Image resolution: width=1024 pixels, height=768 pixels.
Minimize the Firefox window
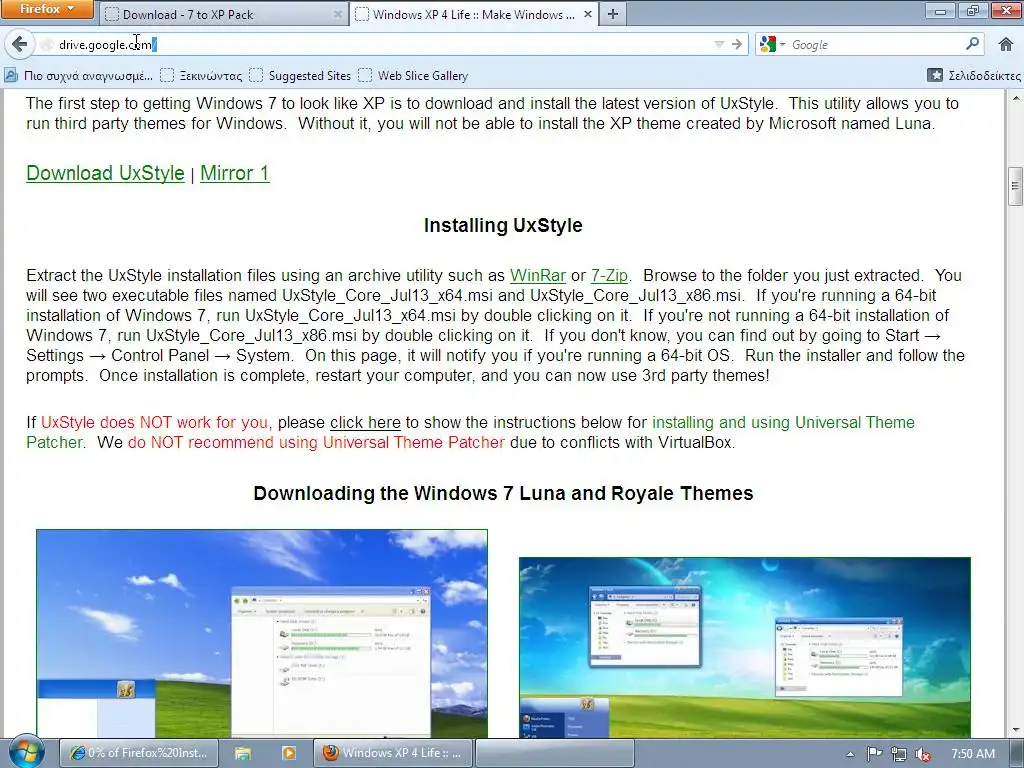(x=940, y=10)
